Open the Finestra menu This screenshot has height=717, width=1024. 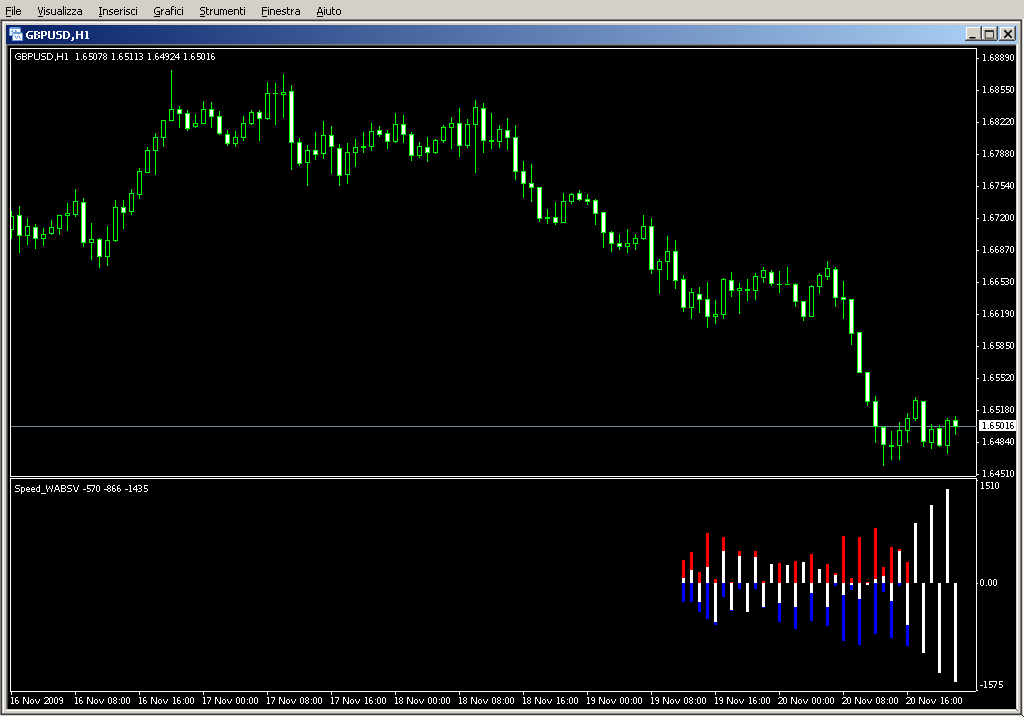click(x=280, y=11)
